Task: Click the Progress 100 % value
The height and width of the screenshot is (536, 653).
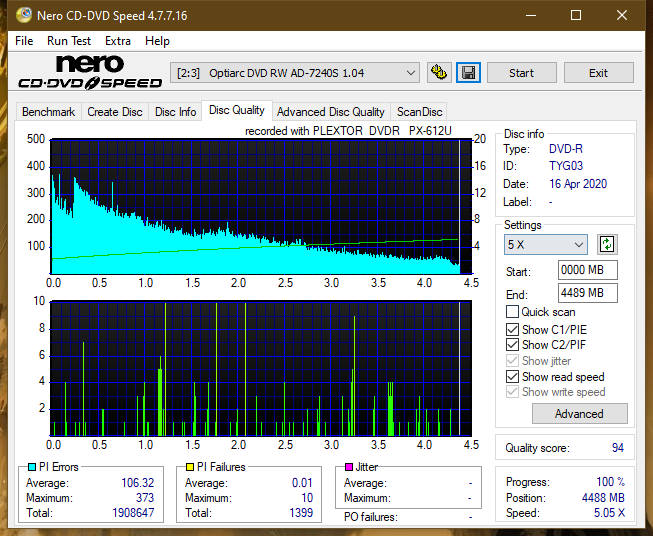Action: [610, 482]
